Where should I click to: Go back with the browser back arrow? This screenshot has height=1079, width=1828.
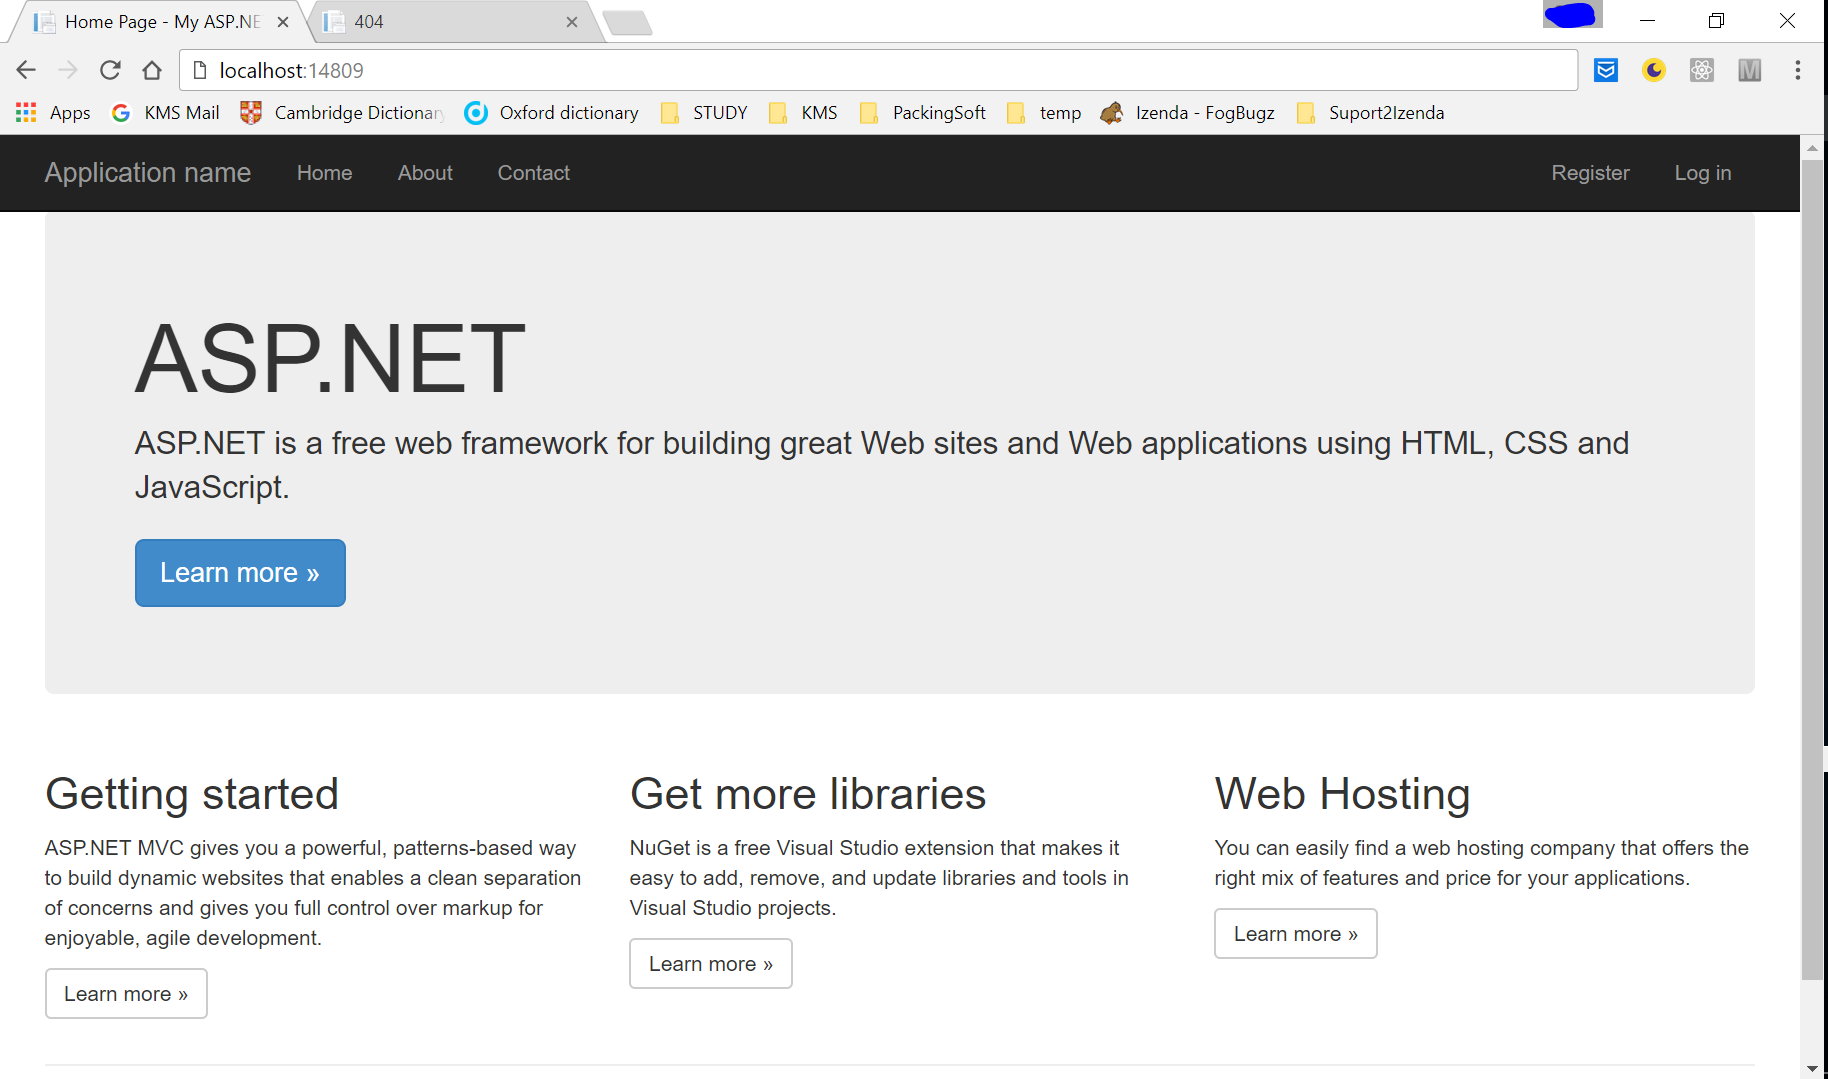(x=26, y=70)
